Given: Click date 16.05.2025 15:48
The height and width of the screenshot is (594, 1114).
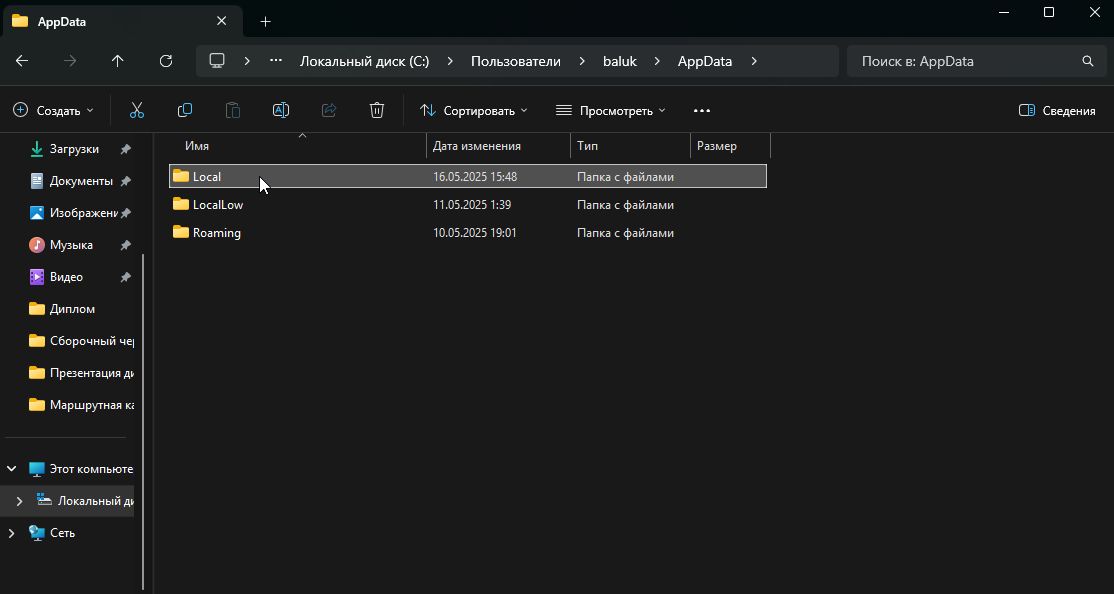Looking at the screenshot, I should point(475,176).
